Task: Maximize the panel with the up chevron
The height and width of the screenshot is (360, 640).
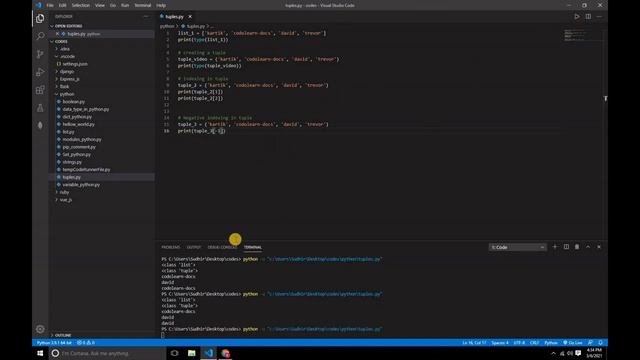Action: [x=588, y=247]
